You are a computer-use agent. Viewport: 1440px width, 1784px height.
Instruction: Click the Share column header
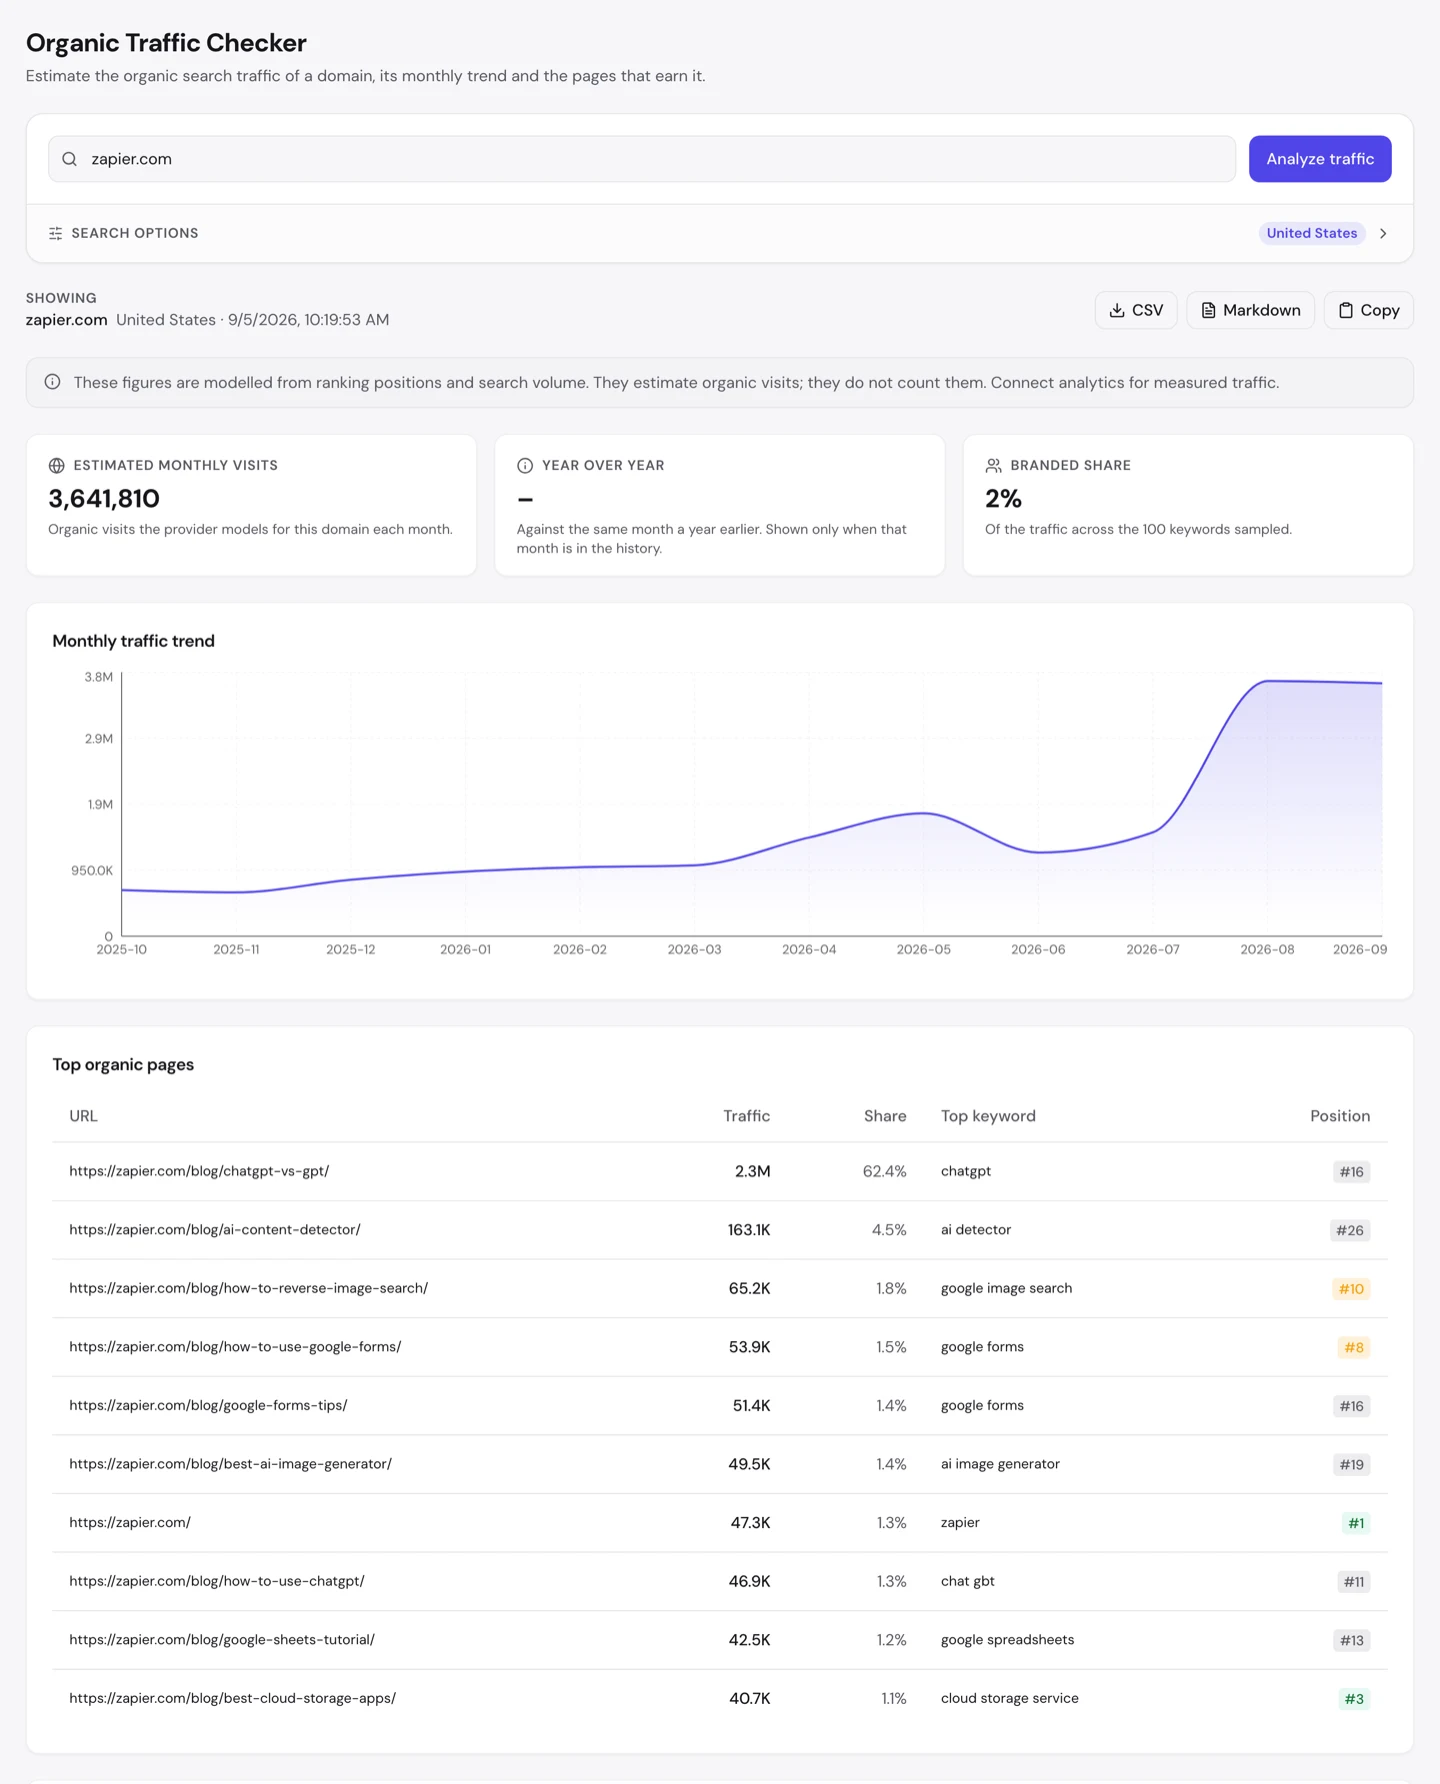(885, 1116)
